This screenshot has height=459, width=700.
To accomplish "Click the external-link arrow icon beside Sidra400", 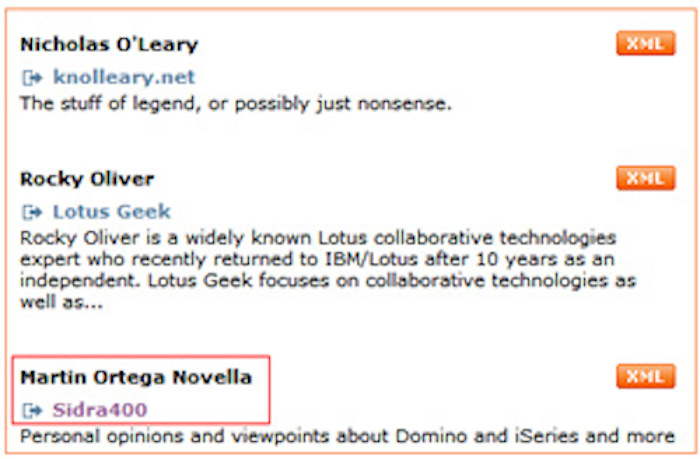I will pyautogui.click(x=32, y=410).
